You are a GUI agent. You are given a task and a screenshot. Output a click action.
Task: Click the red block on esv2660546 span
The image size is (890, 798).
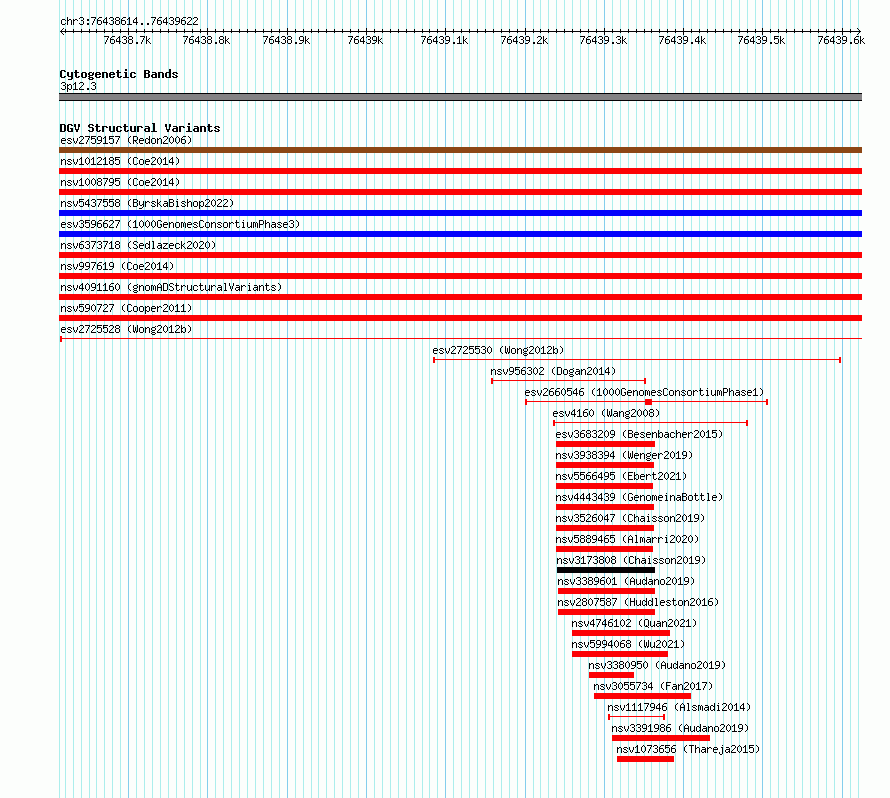click(x=648, y=402)
